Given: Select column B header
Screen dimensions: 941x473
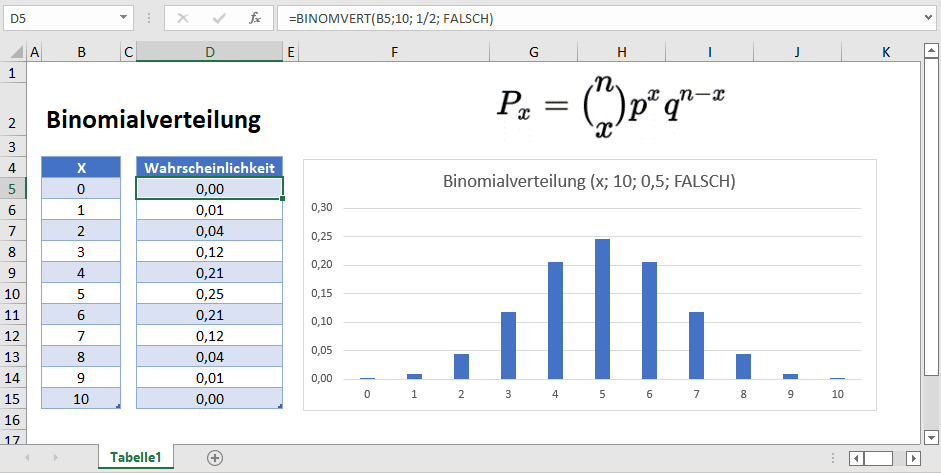Looking at the screenshot, I should (x=81, y=52).
